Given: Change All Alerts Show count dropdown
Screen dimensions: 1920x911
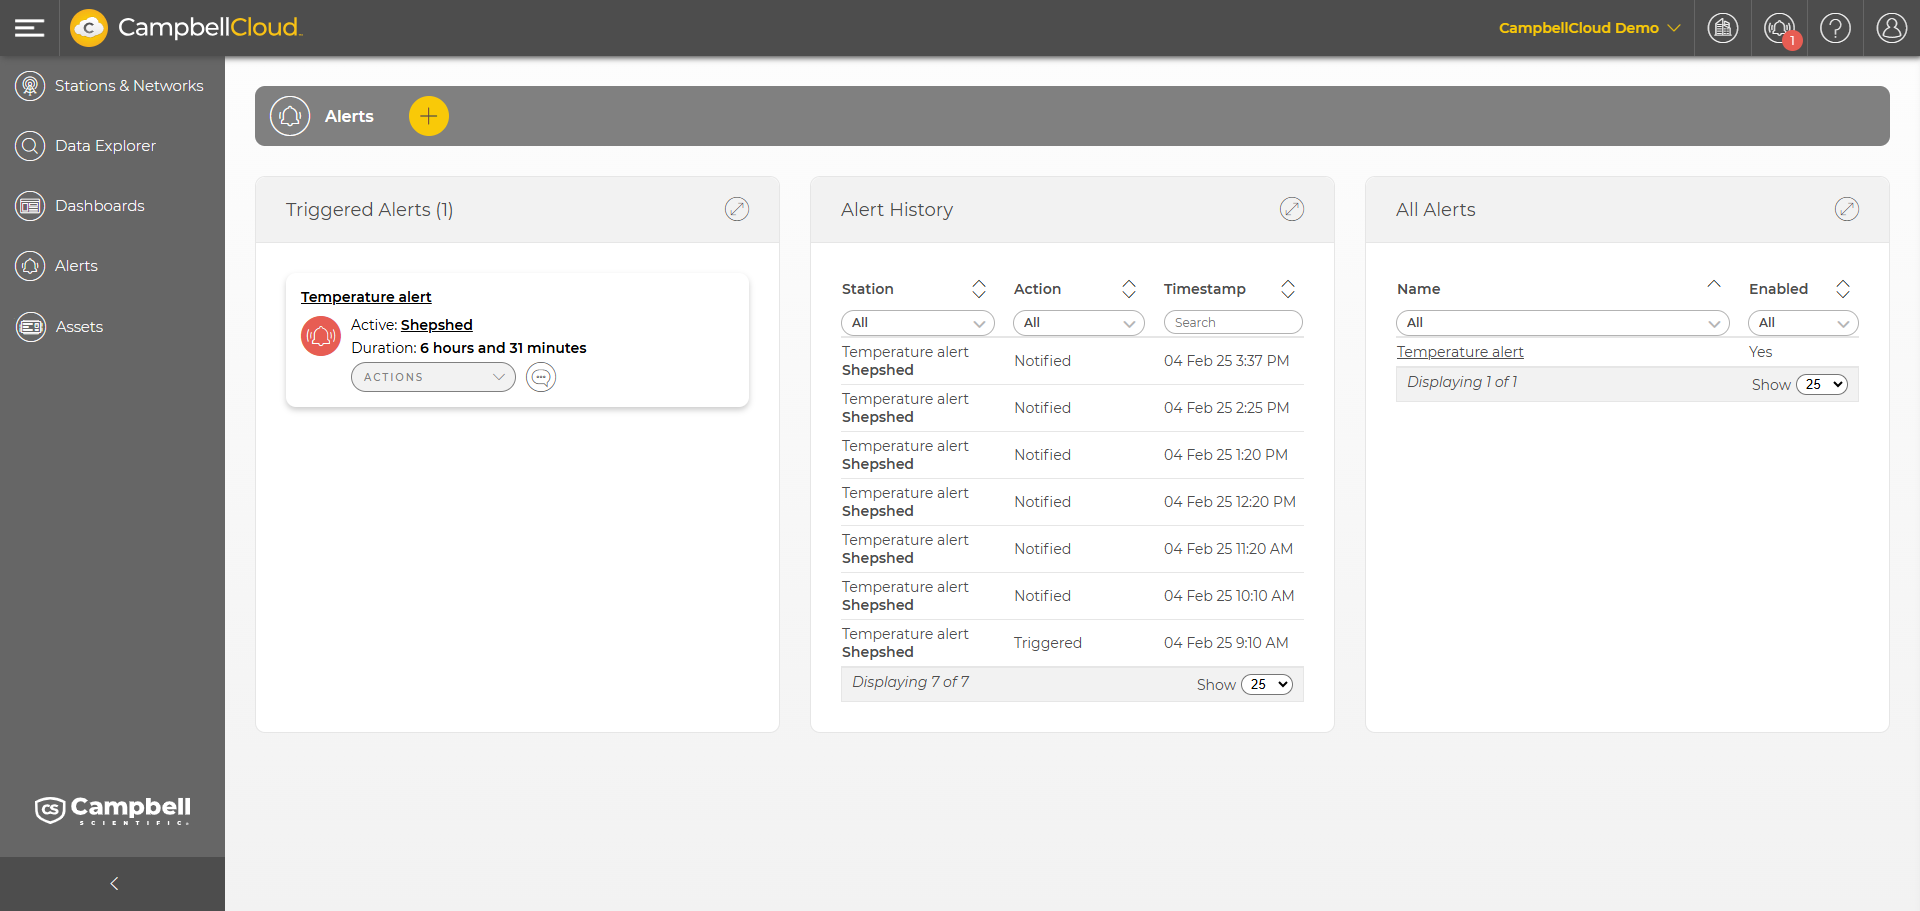Looking at the screenshot, I should [x=1822, y=385].
